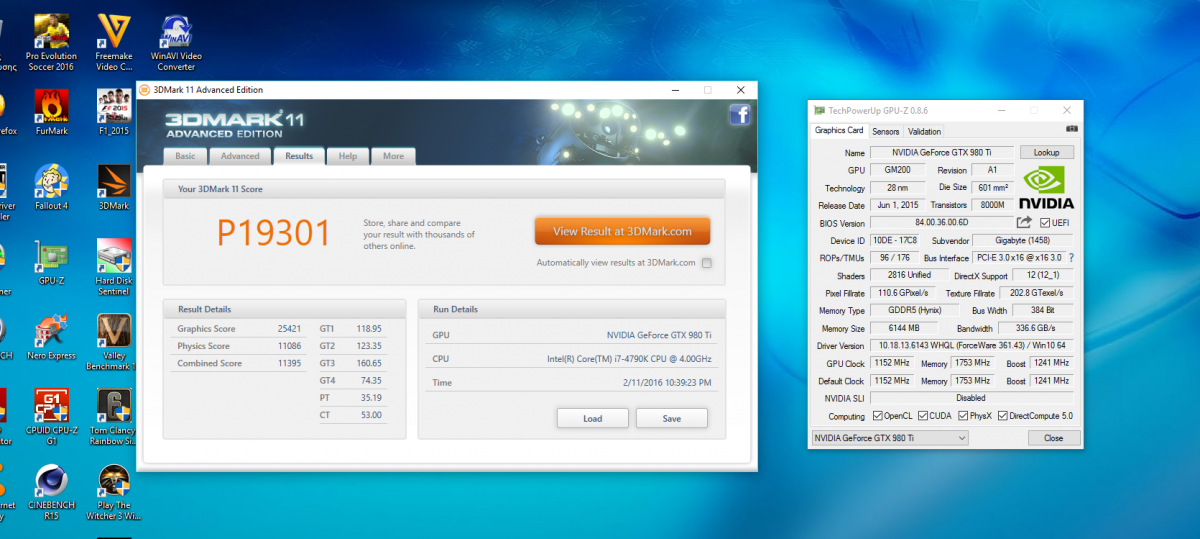Viewport: 1200px width, 539px height.
Task: Toggle the DirectCompute 5.0 checkbox
Action: [x=1002, y=416]
